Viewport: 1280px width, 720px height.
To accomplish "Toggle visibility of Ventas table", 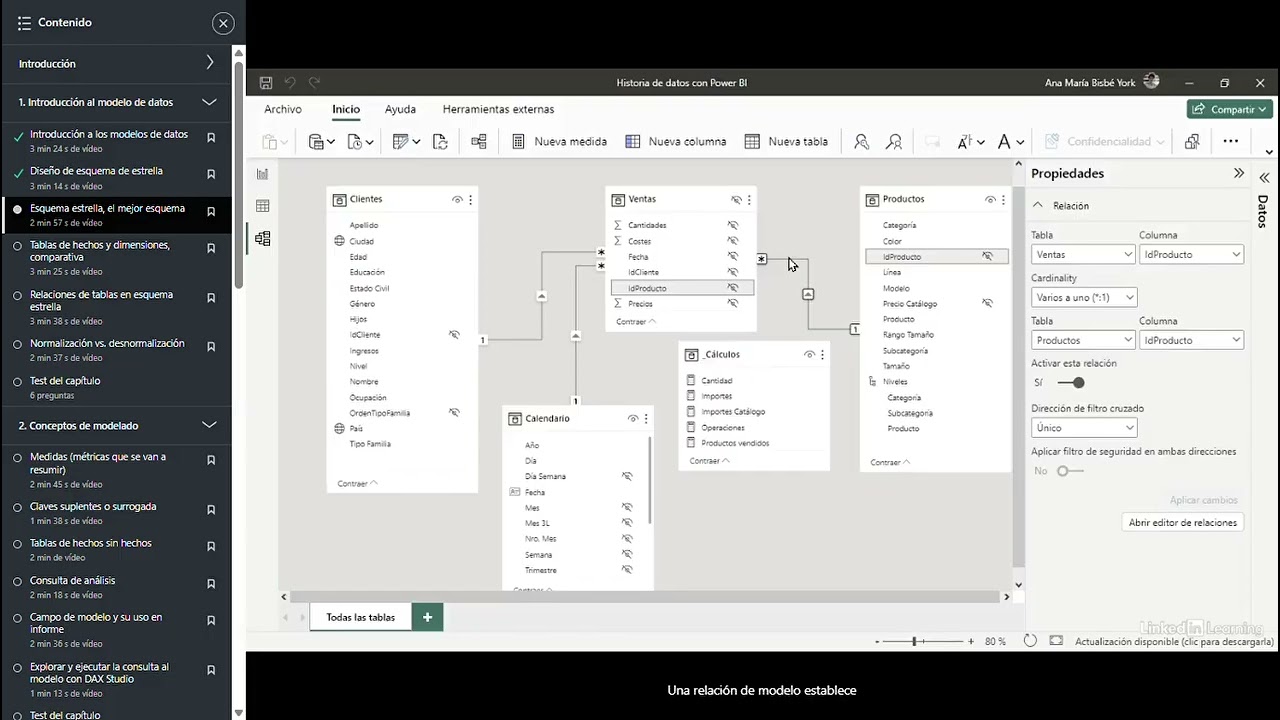I will point(736,200).
